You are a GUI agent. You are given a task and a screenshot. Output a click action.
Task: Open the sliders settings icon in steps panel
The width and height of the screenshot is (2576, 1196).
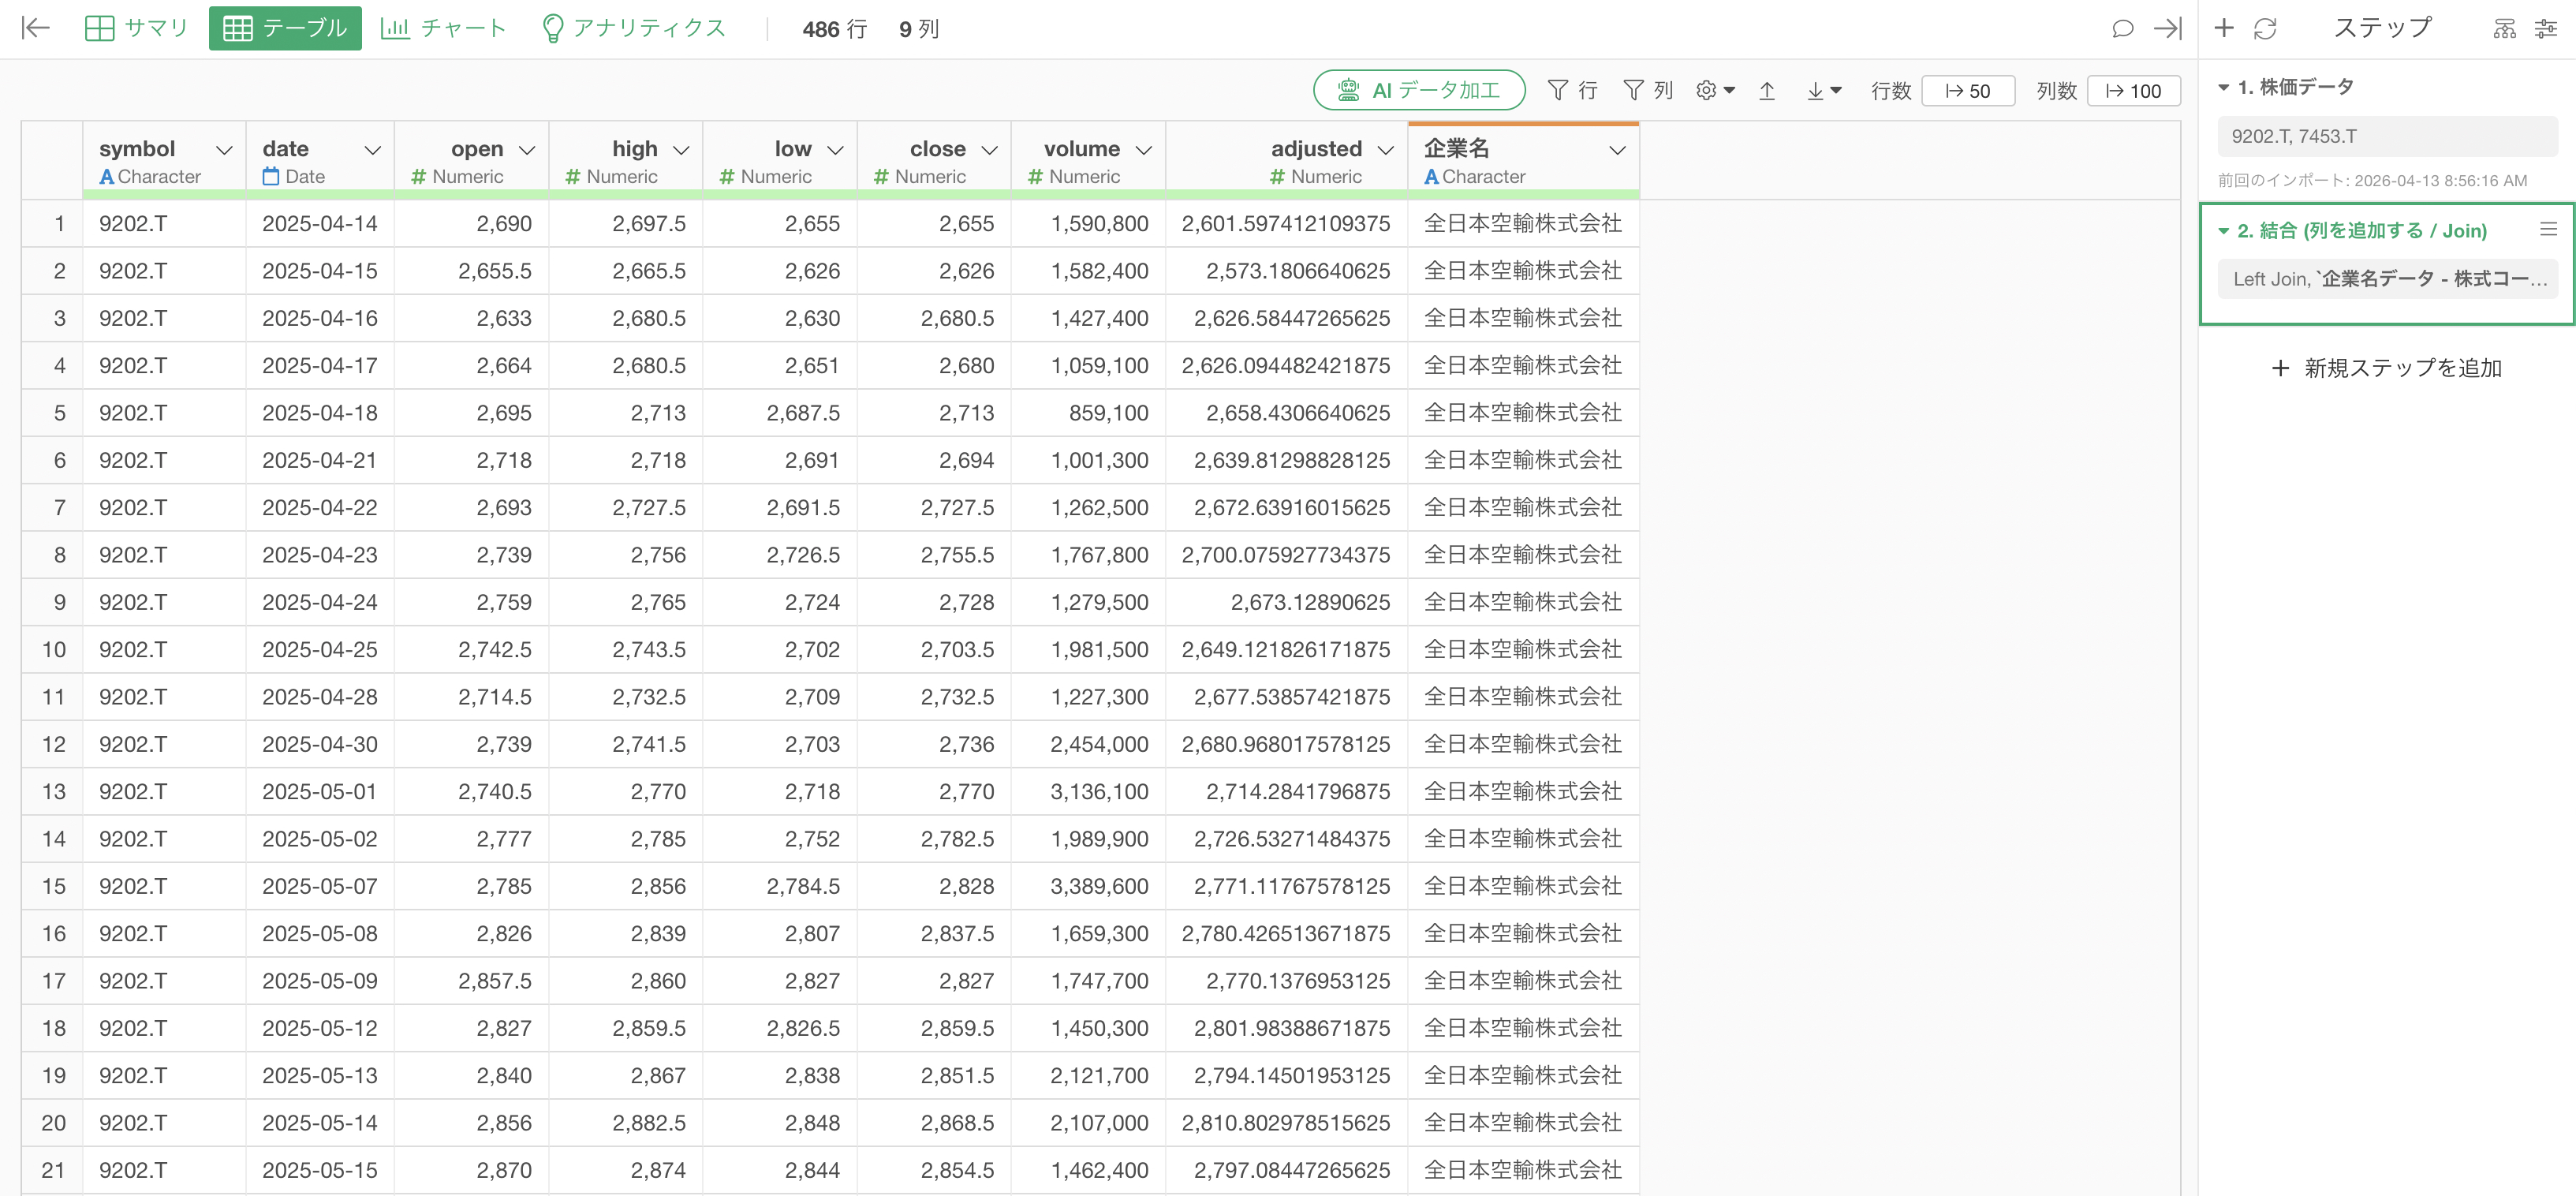(x=2546, y=28)
